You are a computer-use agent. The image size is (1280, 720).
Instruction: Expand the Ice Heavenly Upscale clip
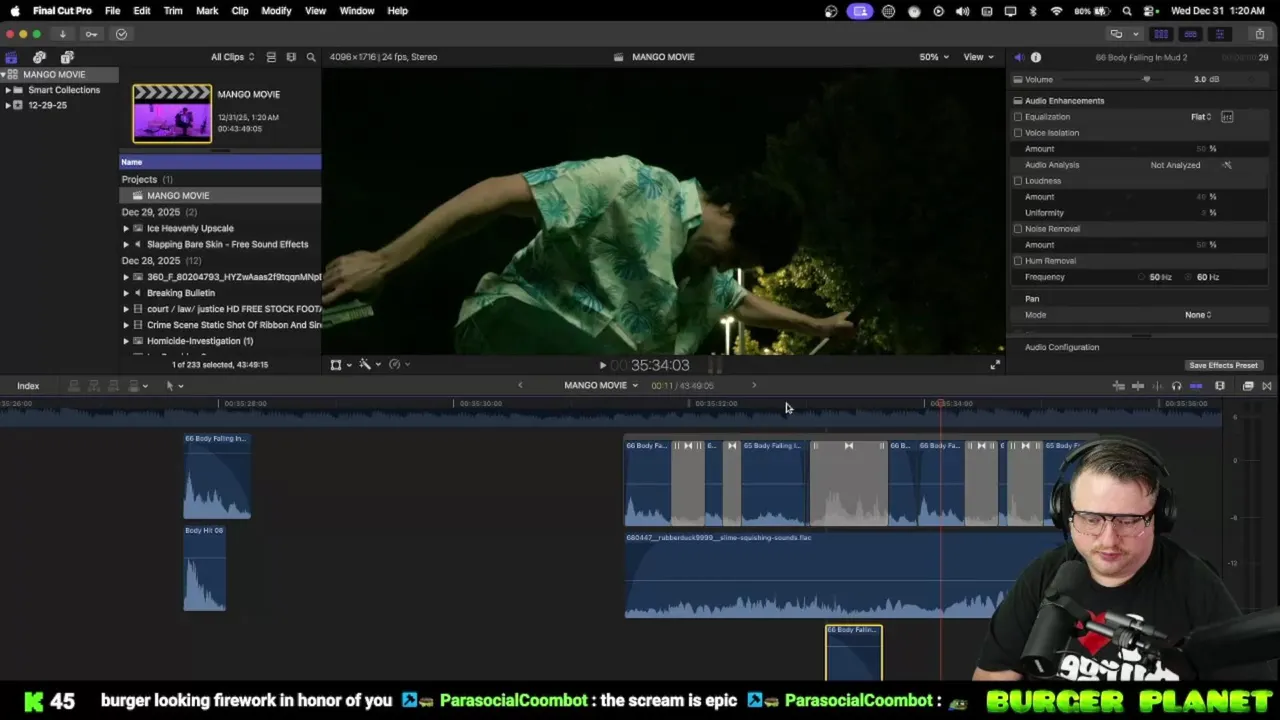coord(126,228)
